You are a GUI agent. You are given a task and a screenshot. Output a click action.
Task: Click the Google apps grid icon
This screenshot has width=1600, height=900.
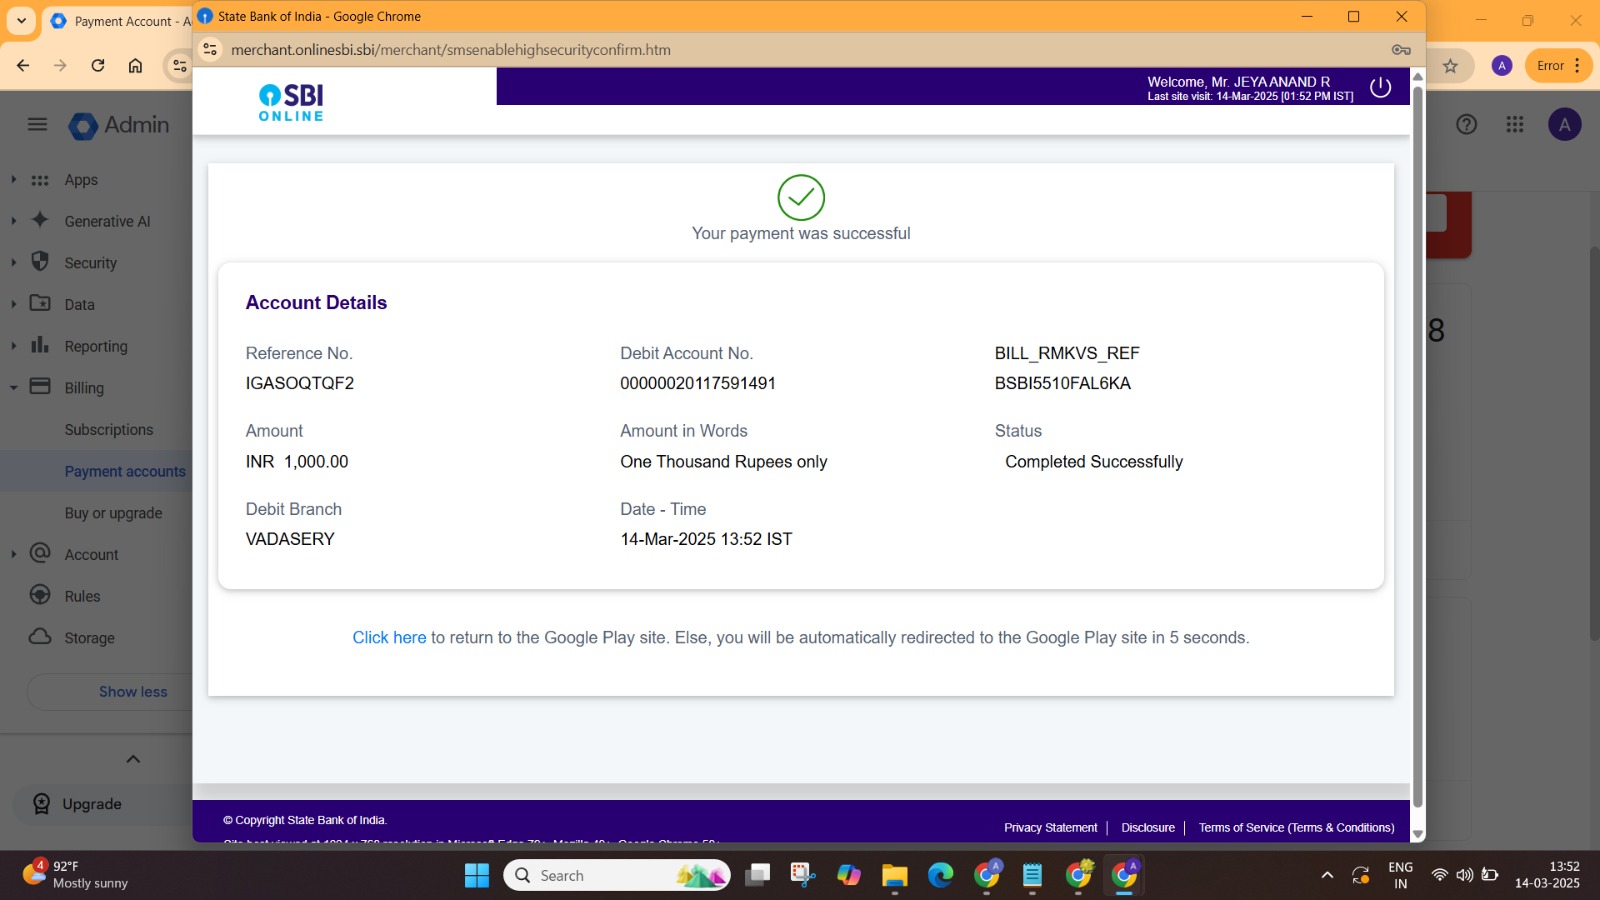(x=1515, y=125)
